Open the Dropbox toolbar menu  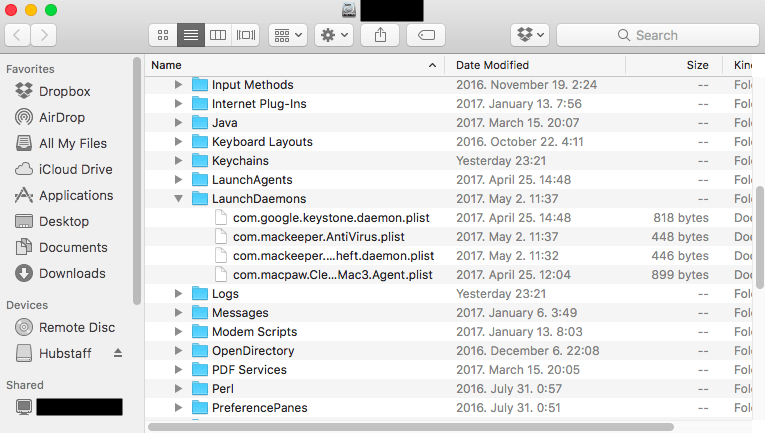click(x=530, y=35)
